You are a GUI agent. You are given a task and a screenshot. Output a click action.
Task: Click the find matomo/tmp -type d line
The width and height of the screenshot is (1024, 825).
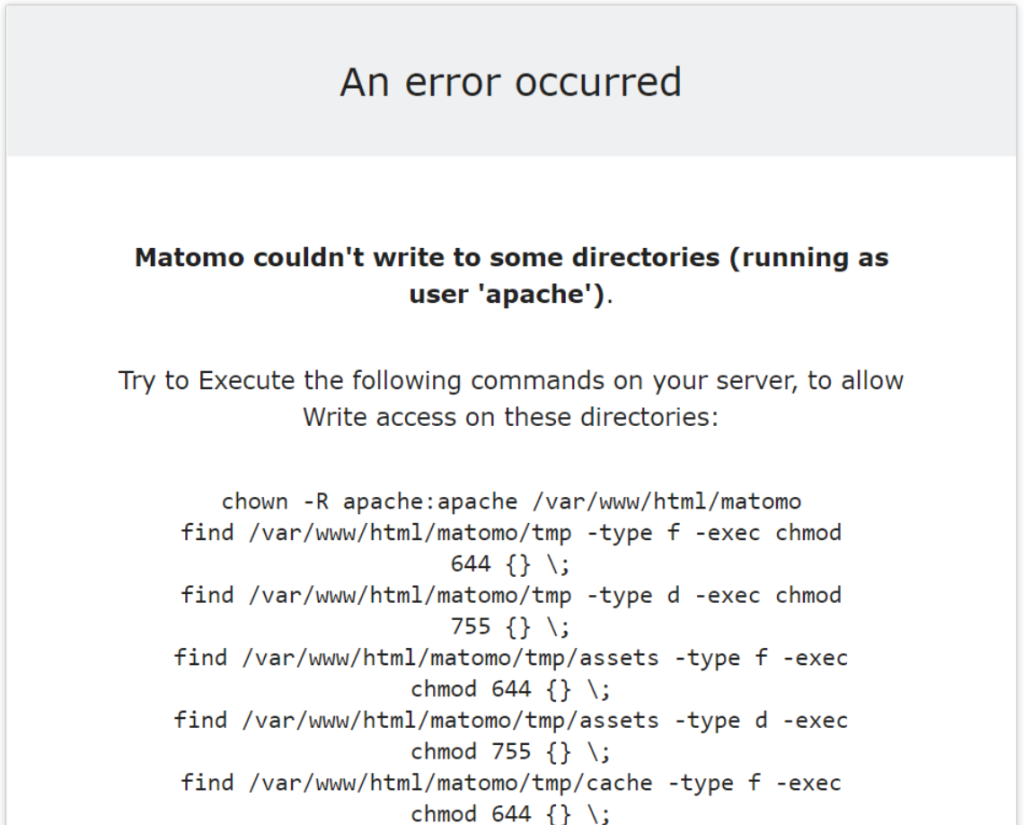click(511, 596)
